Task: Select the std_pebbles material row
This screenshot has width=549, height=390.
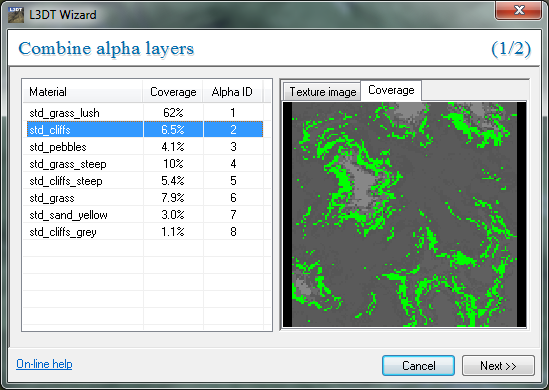Action: pos(145,147)
